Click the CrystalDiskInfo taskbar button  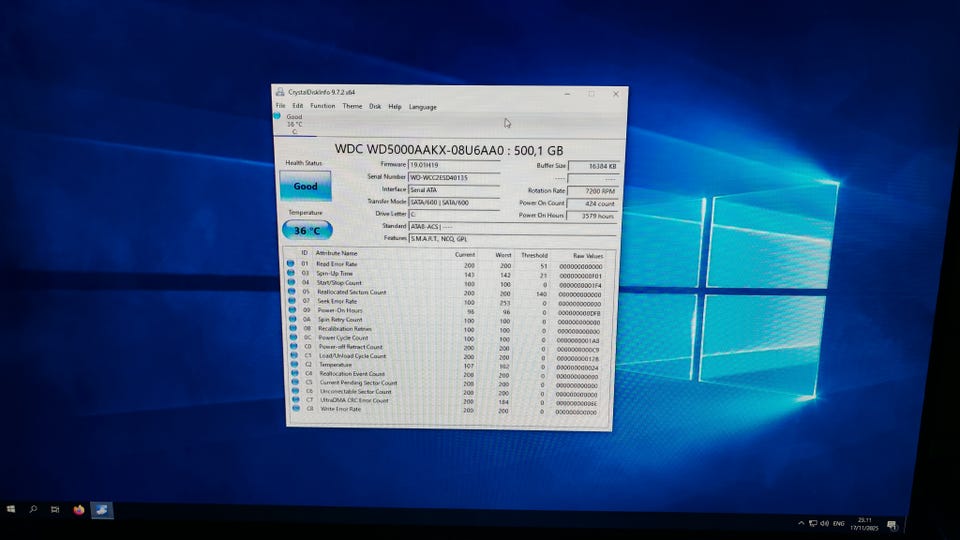click(x=102, y=510)
